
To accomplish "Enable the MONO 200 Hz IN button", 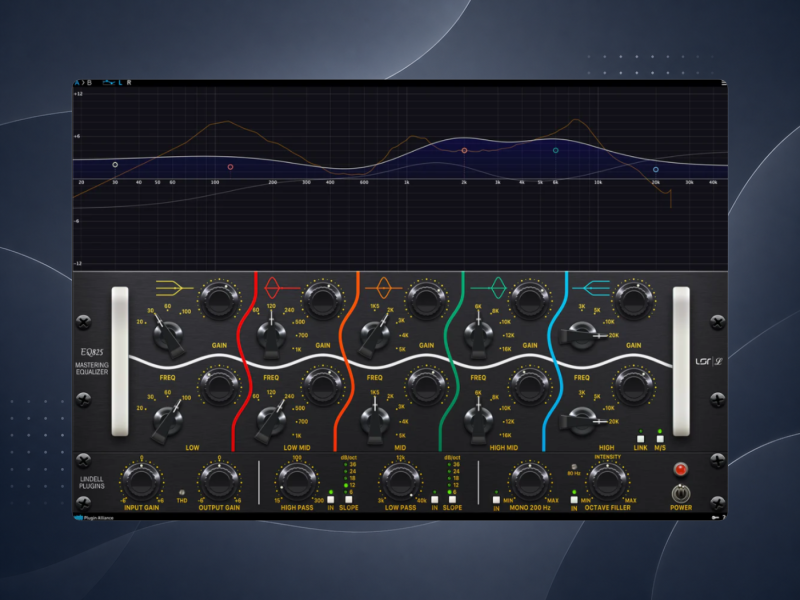I will point(496,499).
